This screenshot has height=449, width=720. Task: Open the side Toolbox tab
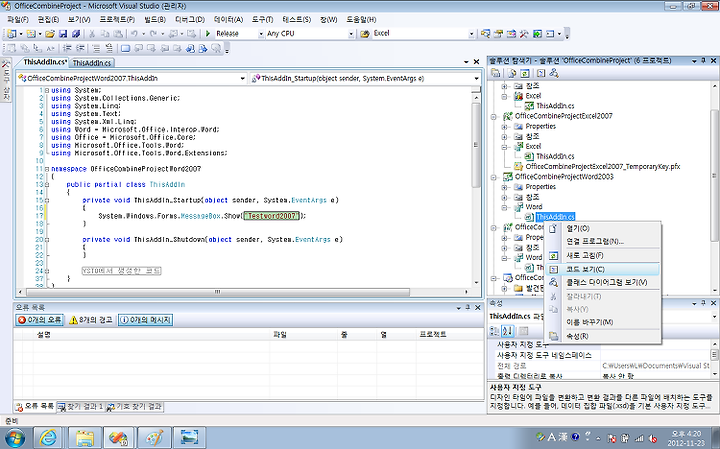click(6, 80)
